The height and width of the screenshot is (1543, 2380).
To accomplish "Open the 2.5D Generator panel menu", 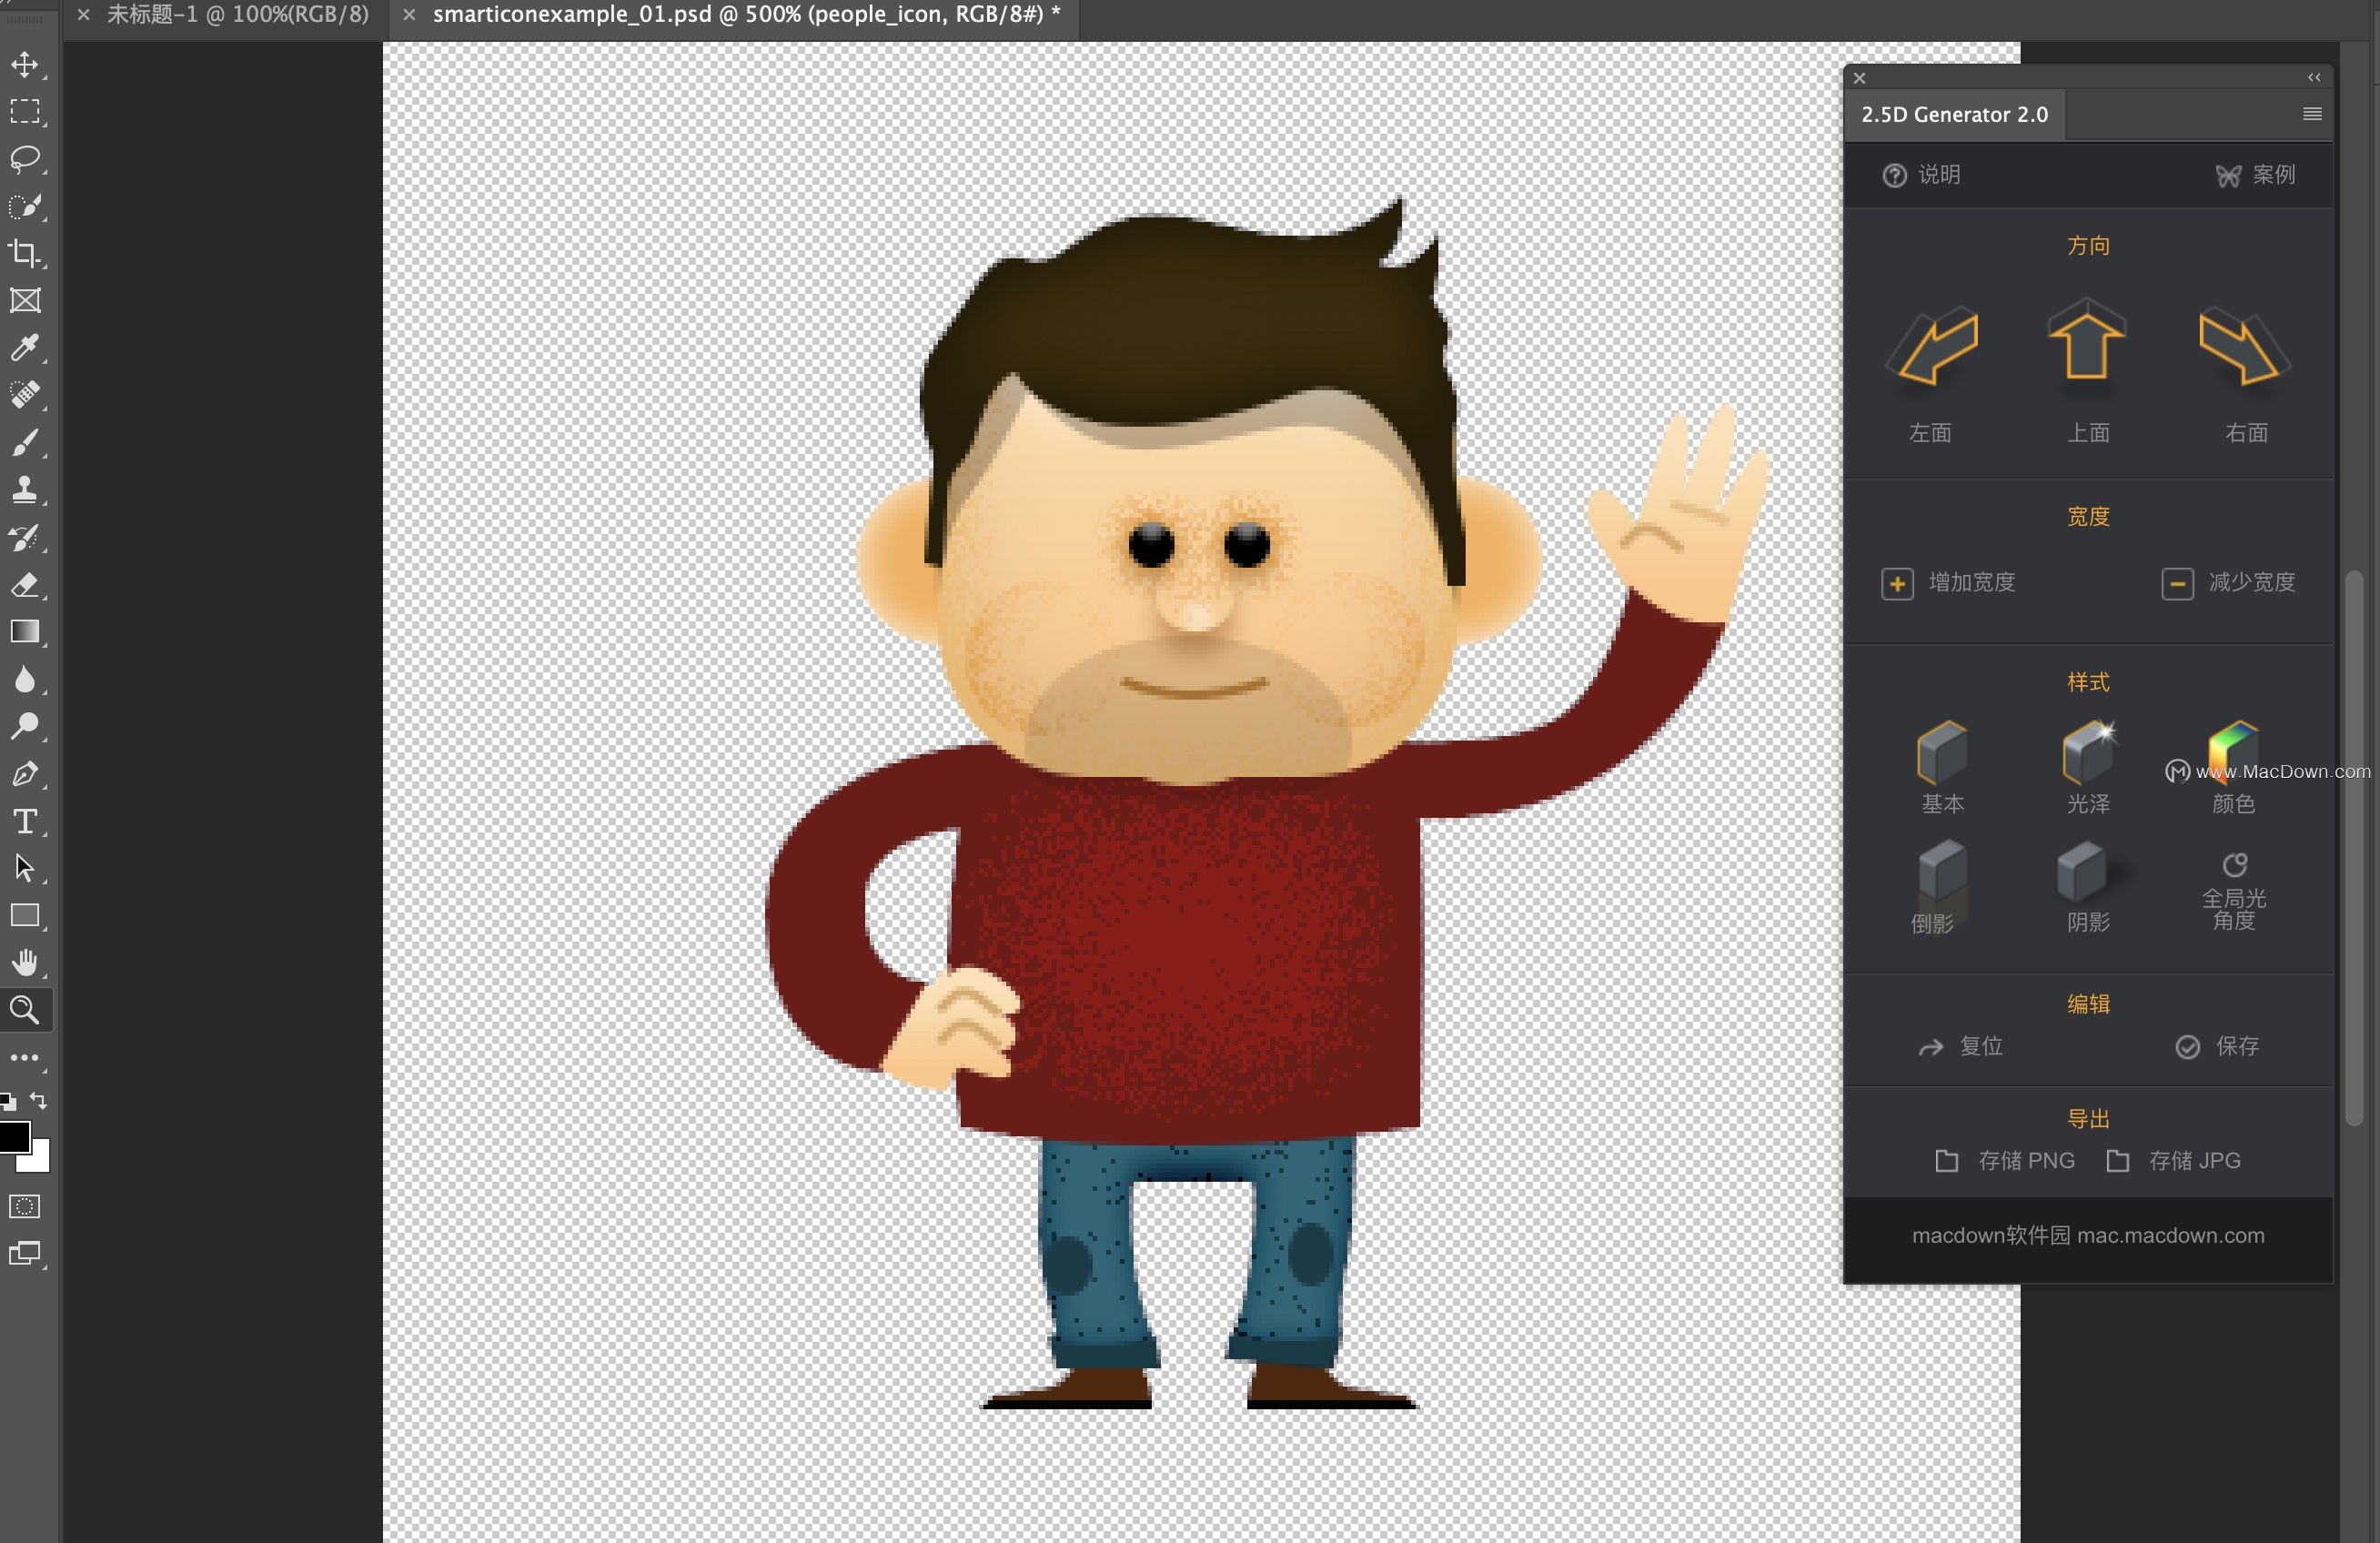I will [x=2312, y=114].
